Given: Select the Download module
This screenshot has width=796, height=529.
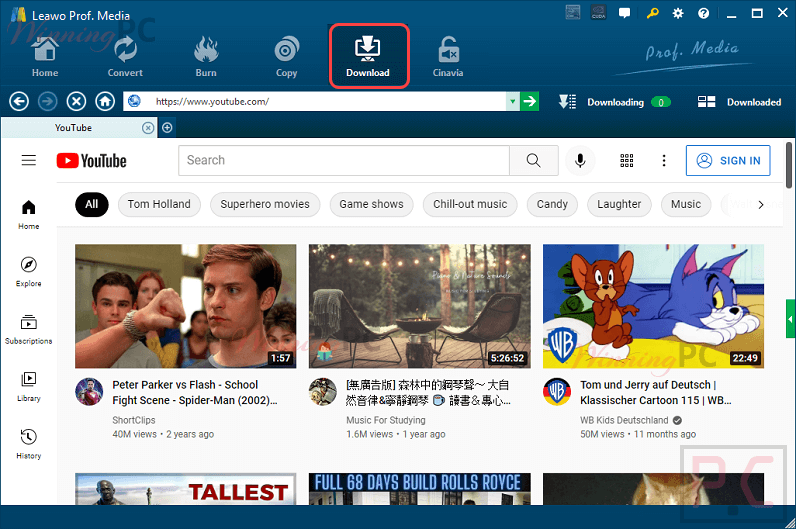Looking at the screenshot, I should coord(368,56).
